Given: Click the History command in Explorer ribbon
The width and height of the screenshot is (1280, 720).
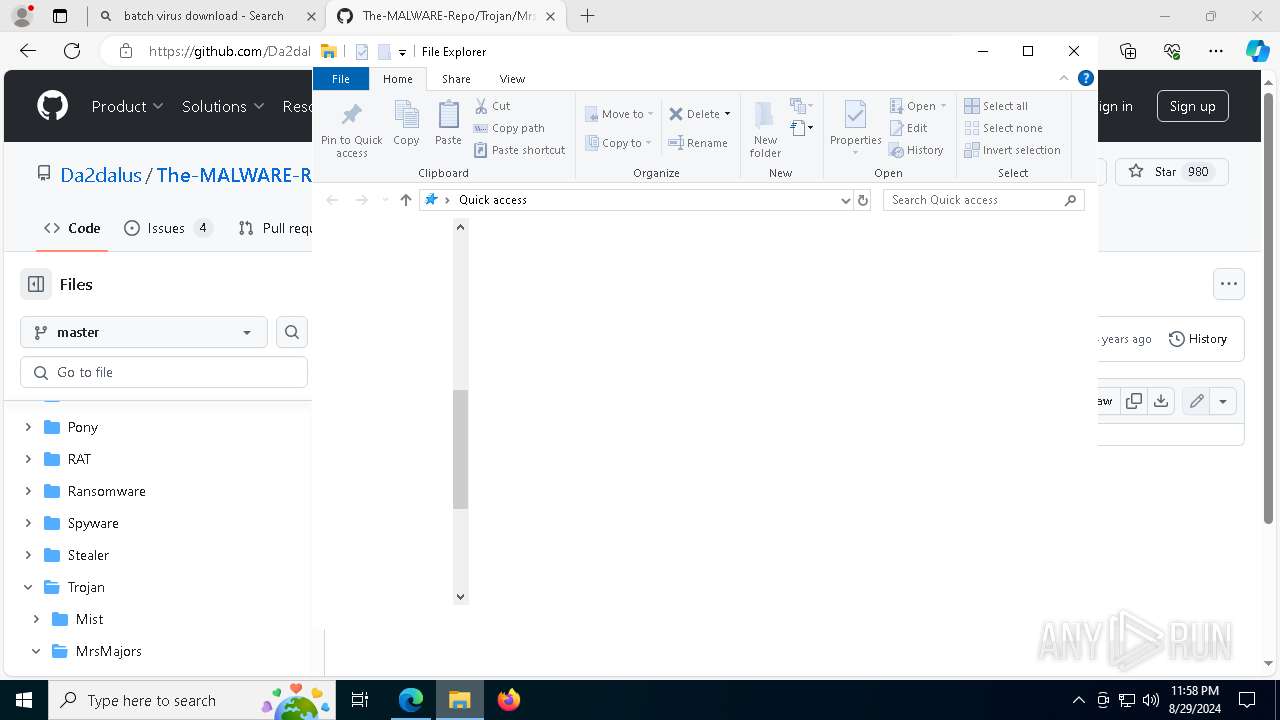Looking at the screenshot, I should 916,150.
